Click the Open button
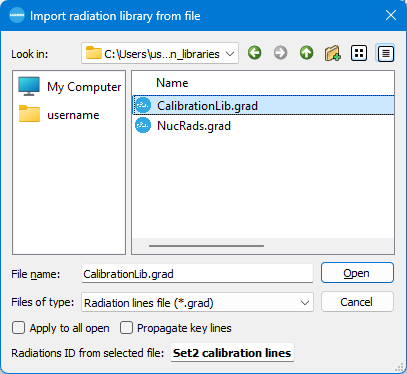Viewport: 407px width, 374px height. tap(357, 273)
